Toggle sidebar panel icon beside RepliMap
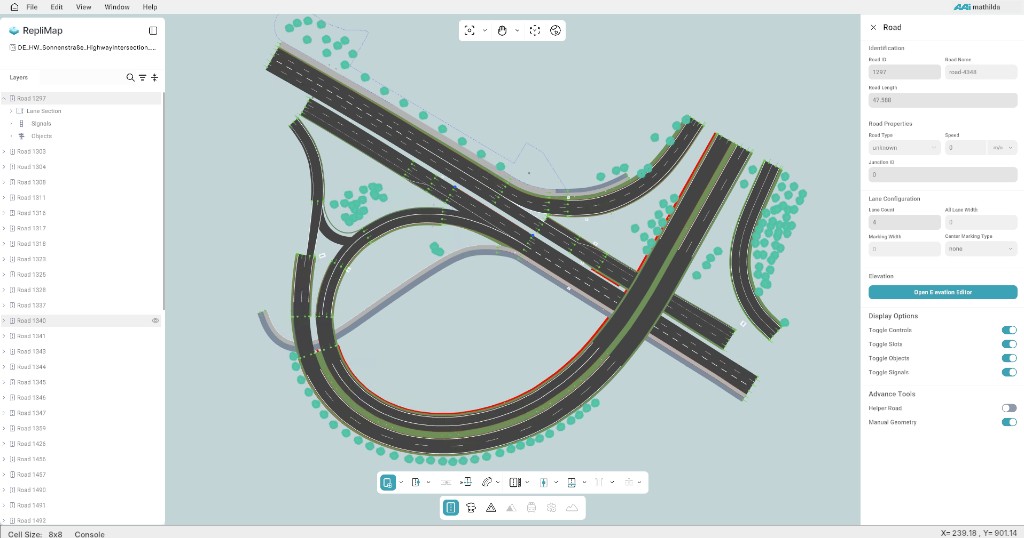Viewport: 1024px width, 538px height. point(153,31)
